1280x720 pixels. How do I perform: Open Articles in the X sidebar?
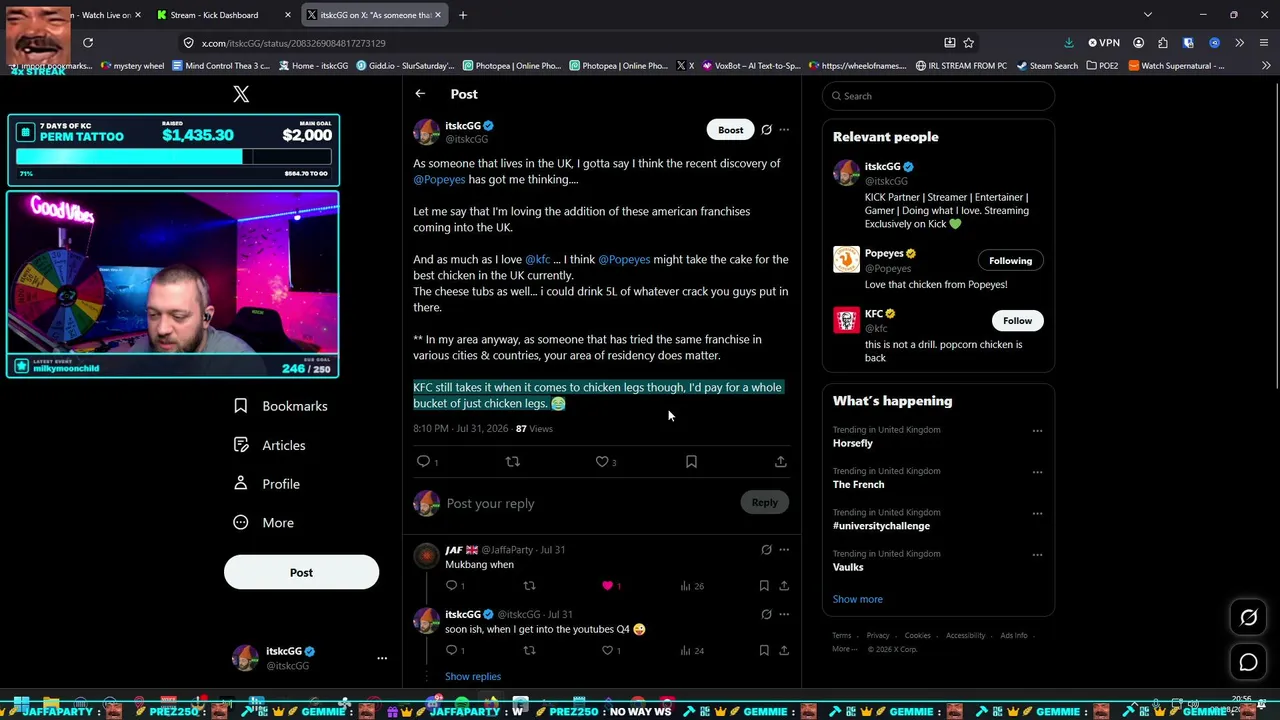[270, 445]
